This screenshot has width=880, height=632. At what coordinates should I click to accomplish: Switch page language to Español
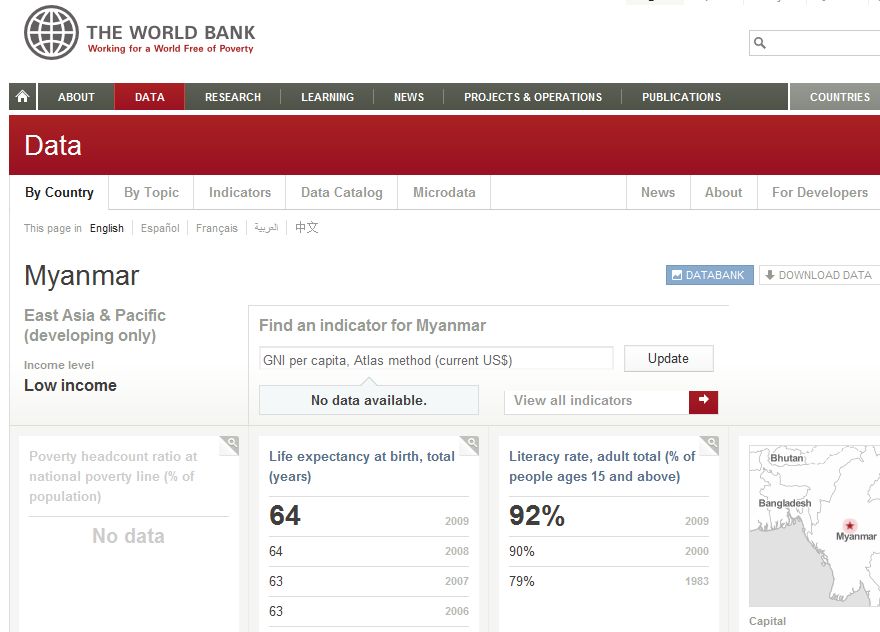(160, 228)
